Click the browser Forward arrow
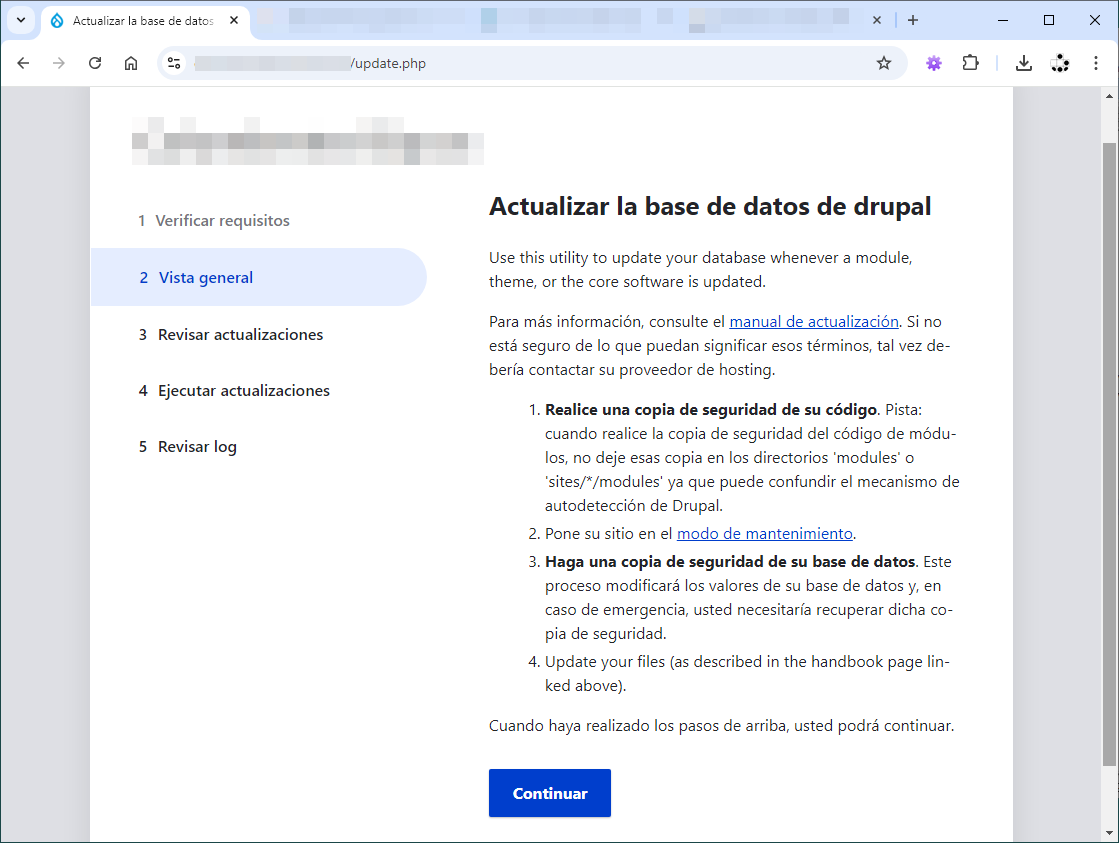The image size is (1119, 843). [59, 63]
